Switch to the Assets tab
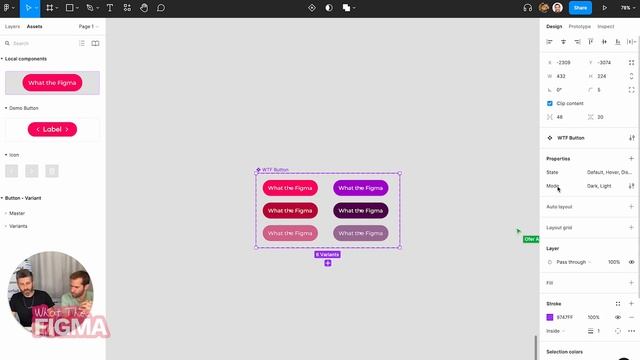The image size is (640, 360). (35, 27)
